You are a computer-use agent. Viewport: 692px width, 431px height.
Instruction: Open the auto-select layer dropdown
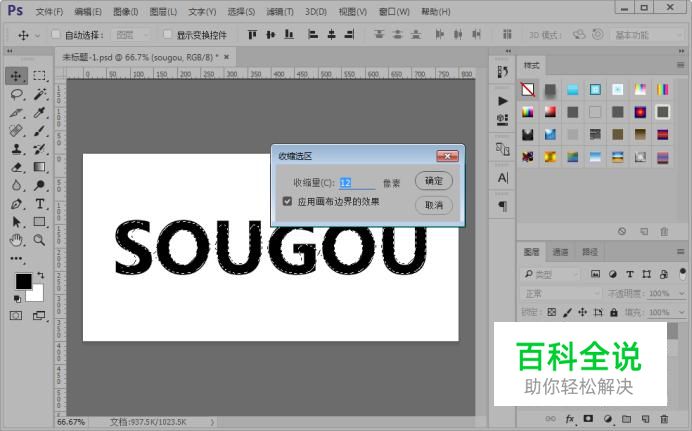(x=131, y=35)
